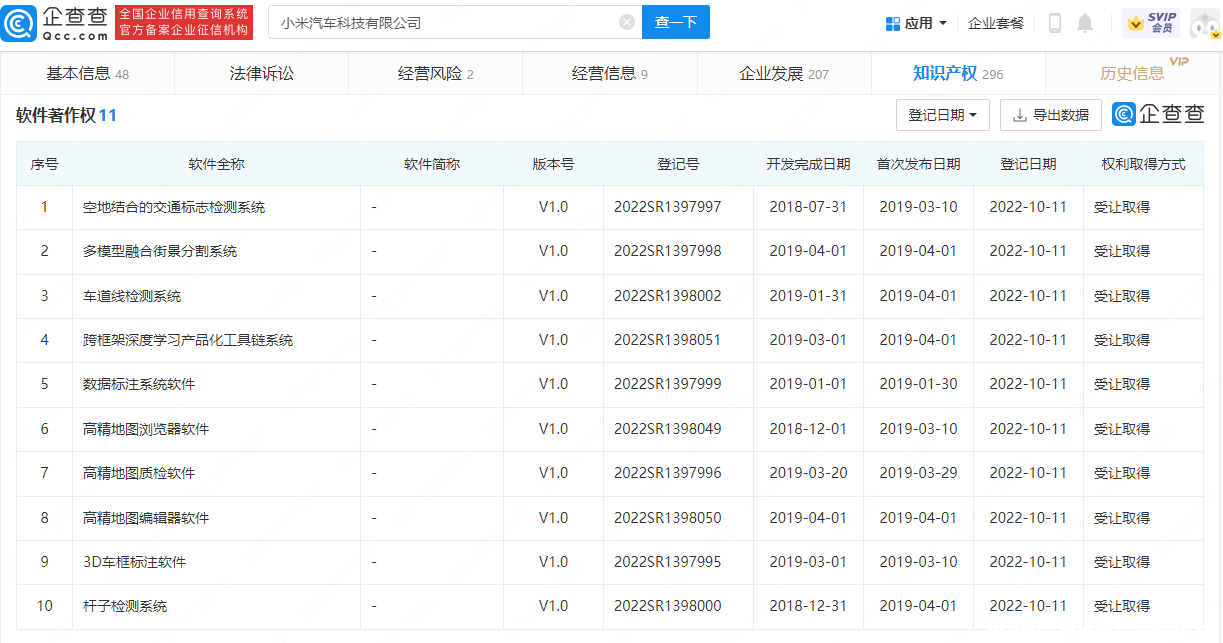Screen dimensions: 1223x643
Task: Click registration number 2022SR1398002
Action: (x=668, y=296)
